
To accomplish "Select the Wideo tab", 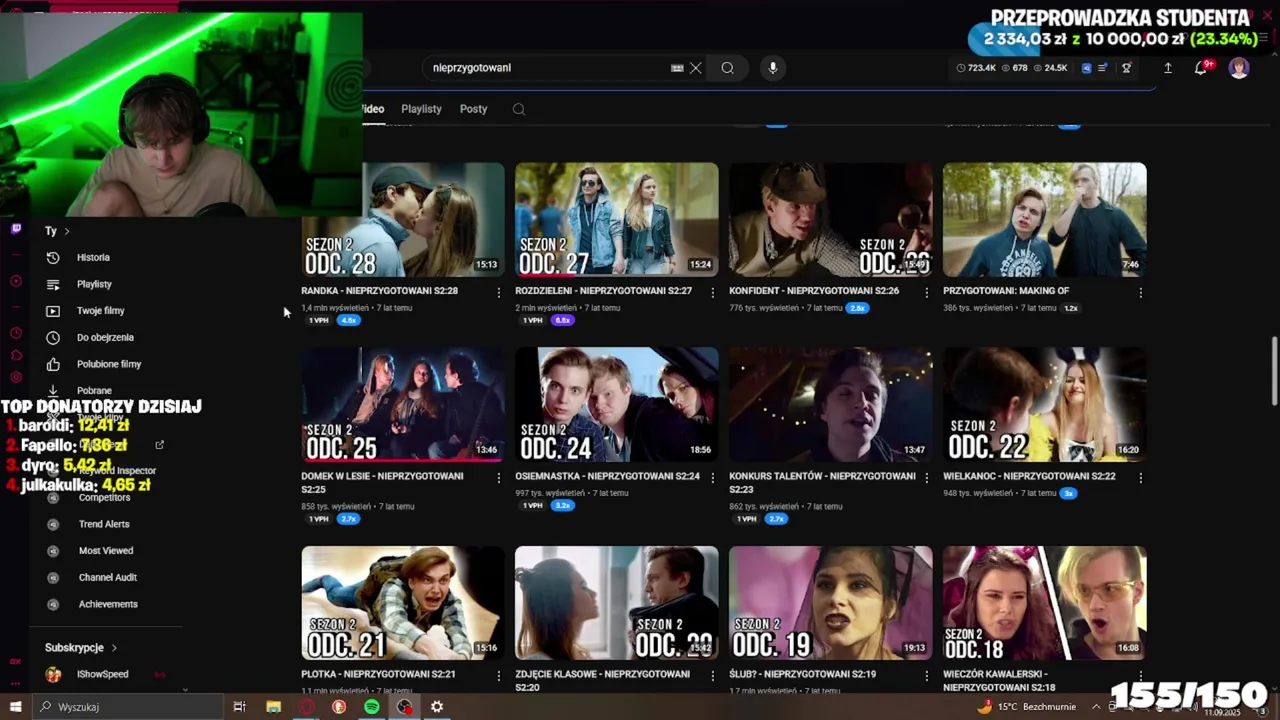I will tap(373, 109).
